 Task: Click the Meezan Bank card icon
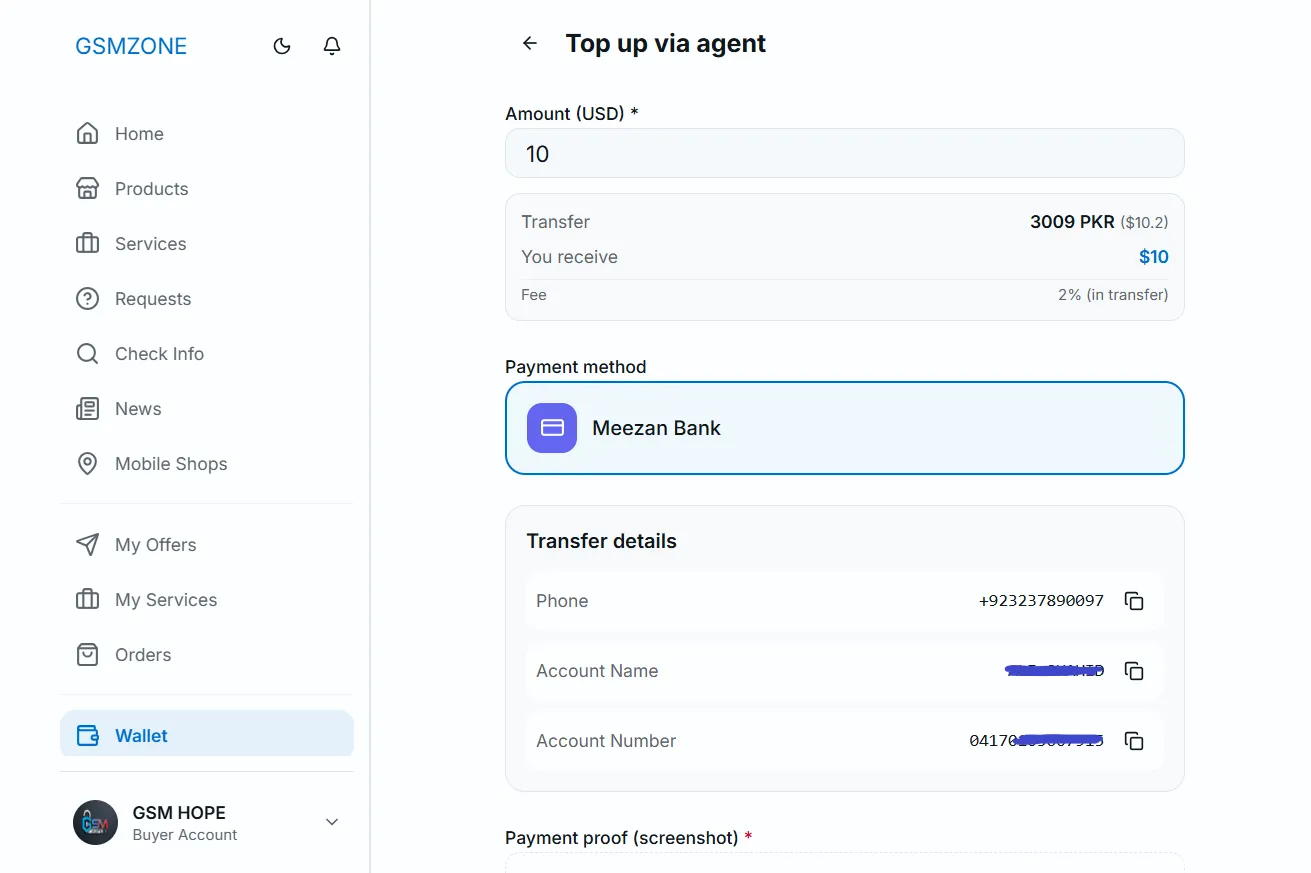552,428
